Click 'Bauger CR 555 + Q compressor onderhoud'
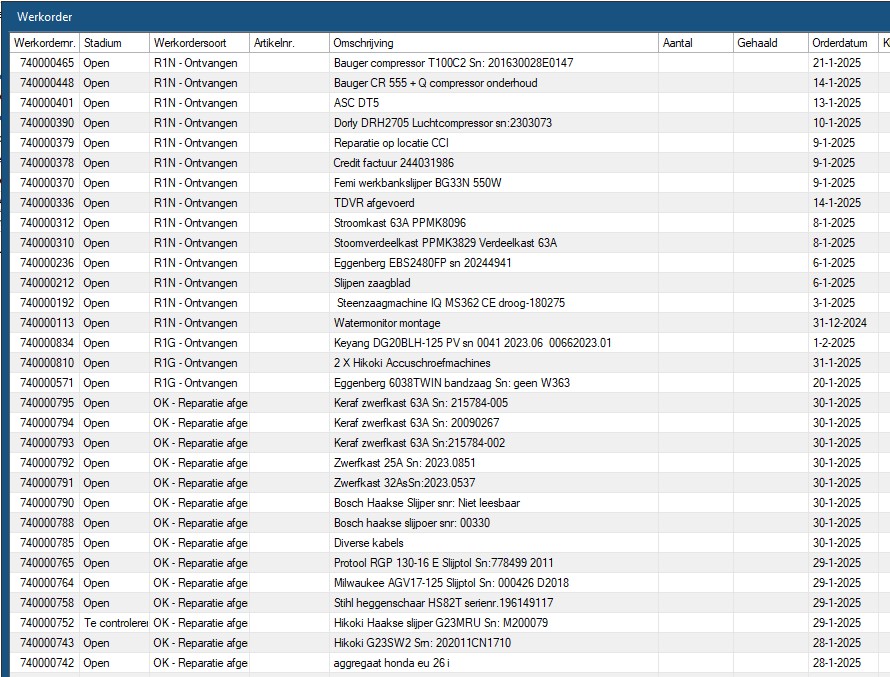This screenshot has height=677, width=890. 435,83
